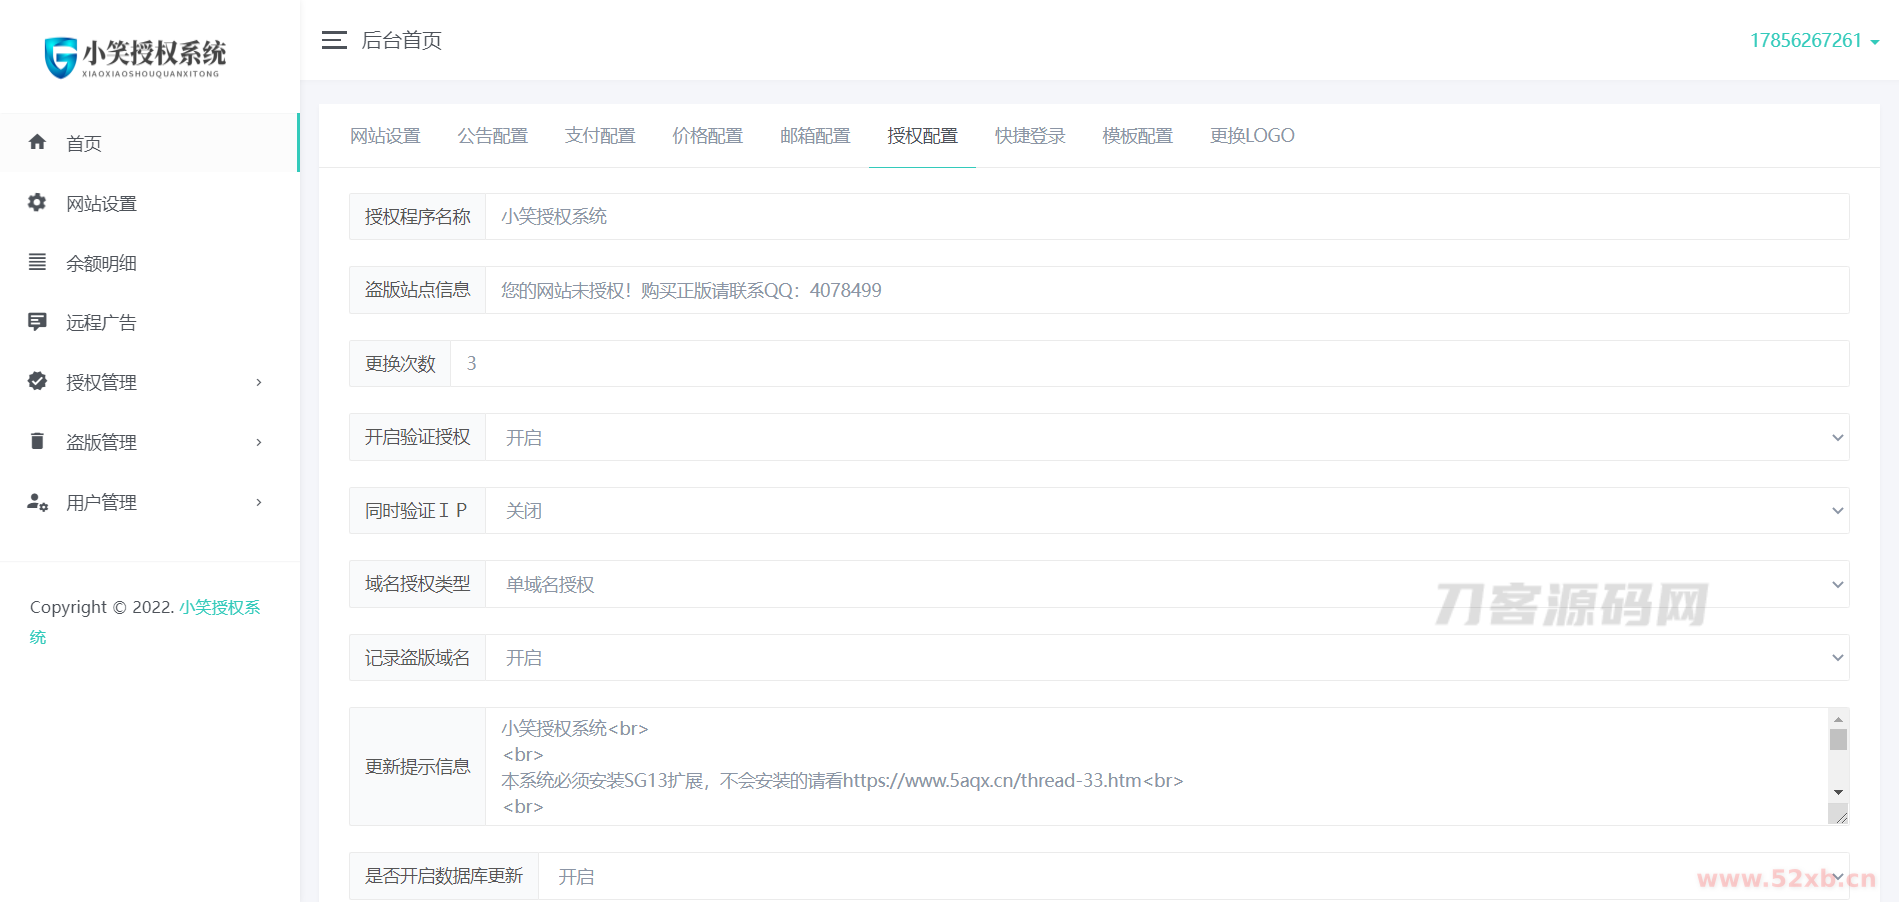The height and width of the screenshot is (902, 1899).
Task: Click the chat icon for 远程广告
Action: coord(37,322)
